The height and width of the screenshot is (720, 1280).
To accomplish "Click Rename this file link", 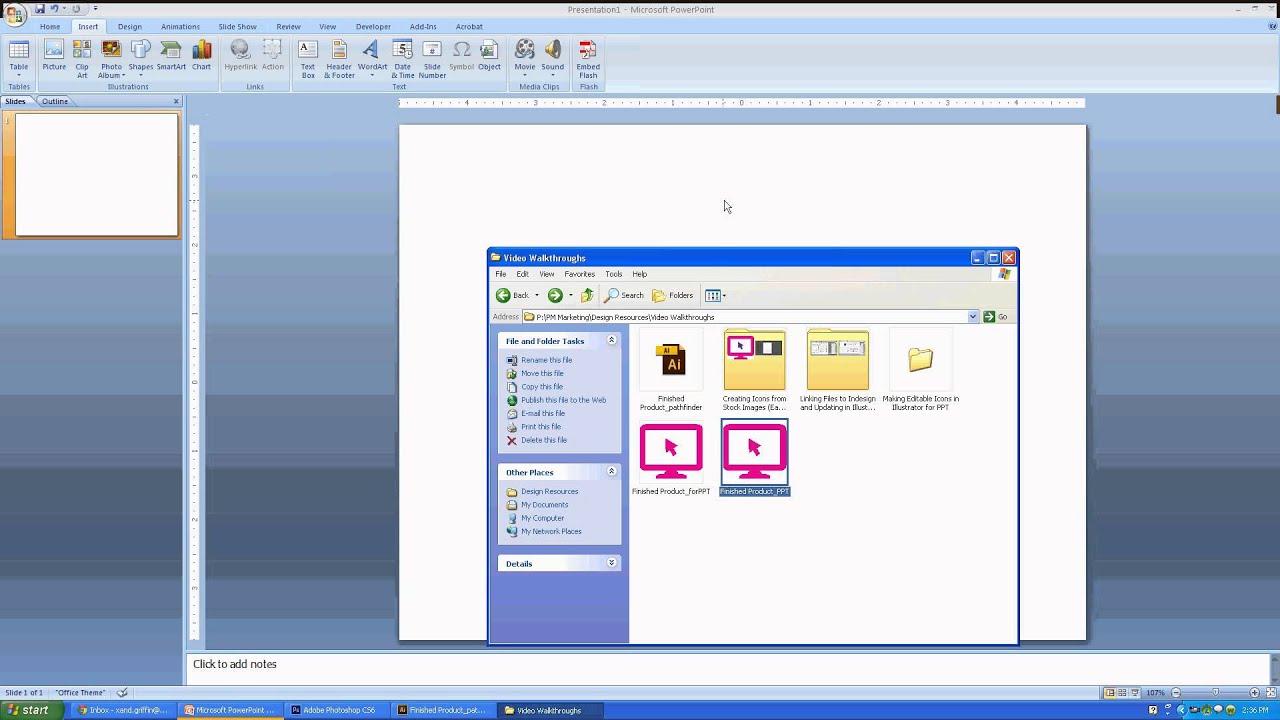I will (546, 360).
